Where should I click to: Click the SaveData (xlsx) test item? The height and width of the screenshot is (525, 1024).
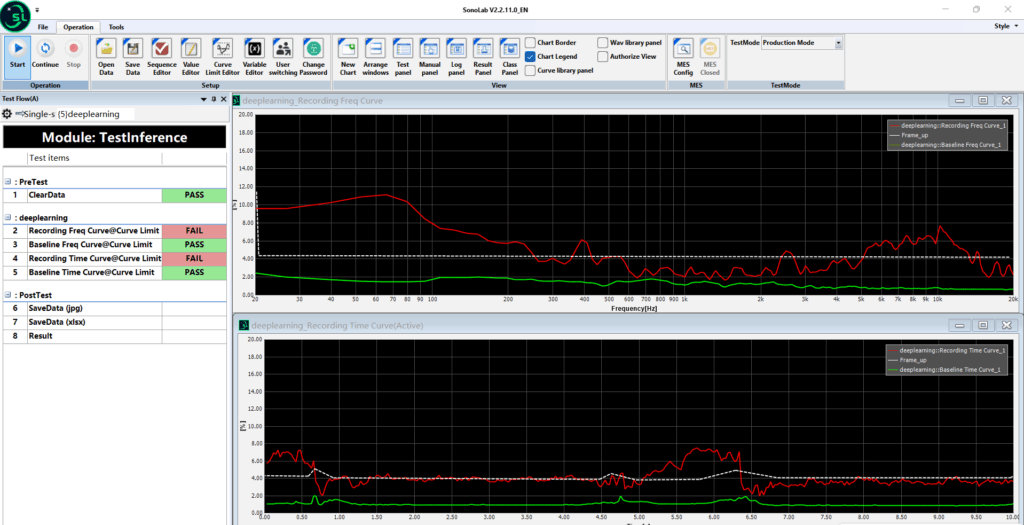point(60,322)
